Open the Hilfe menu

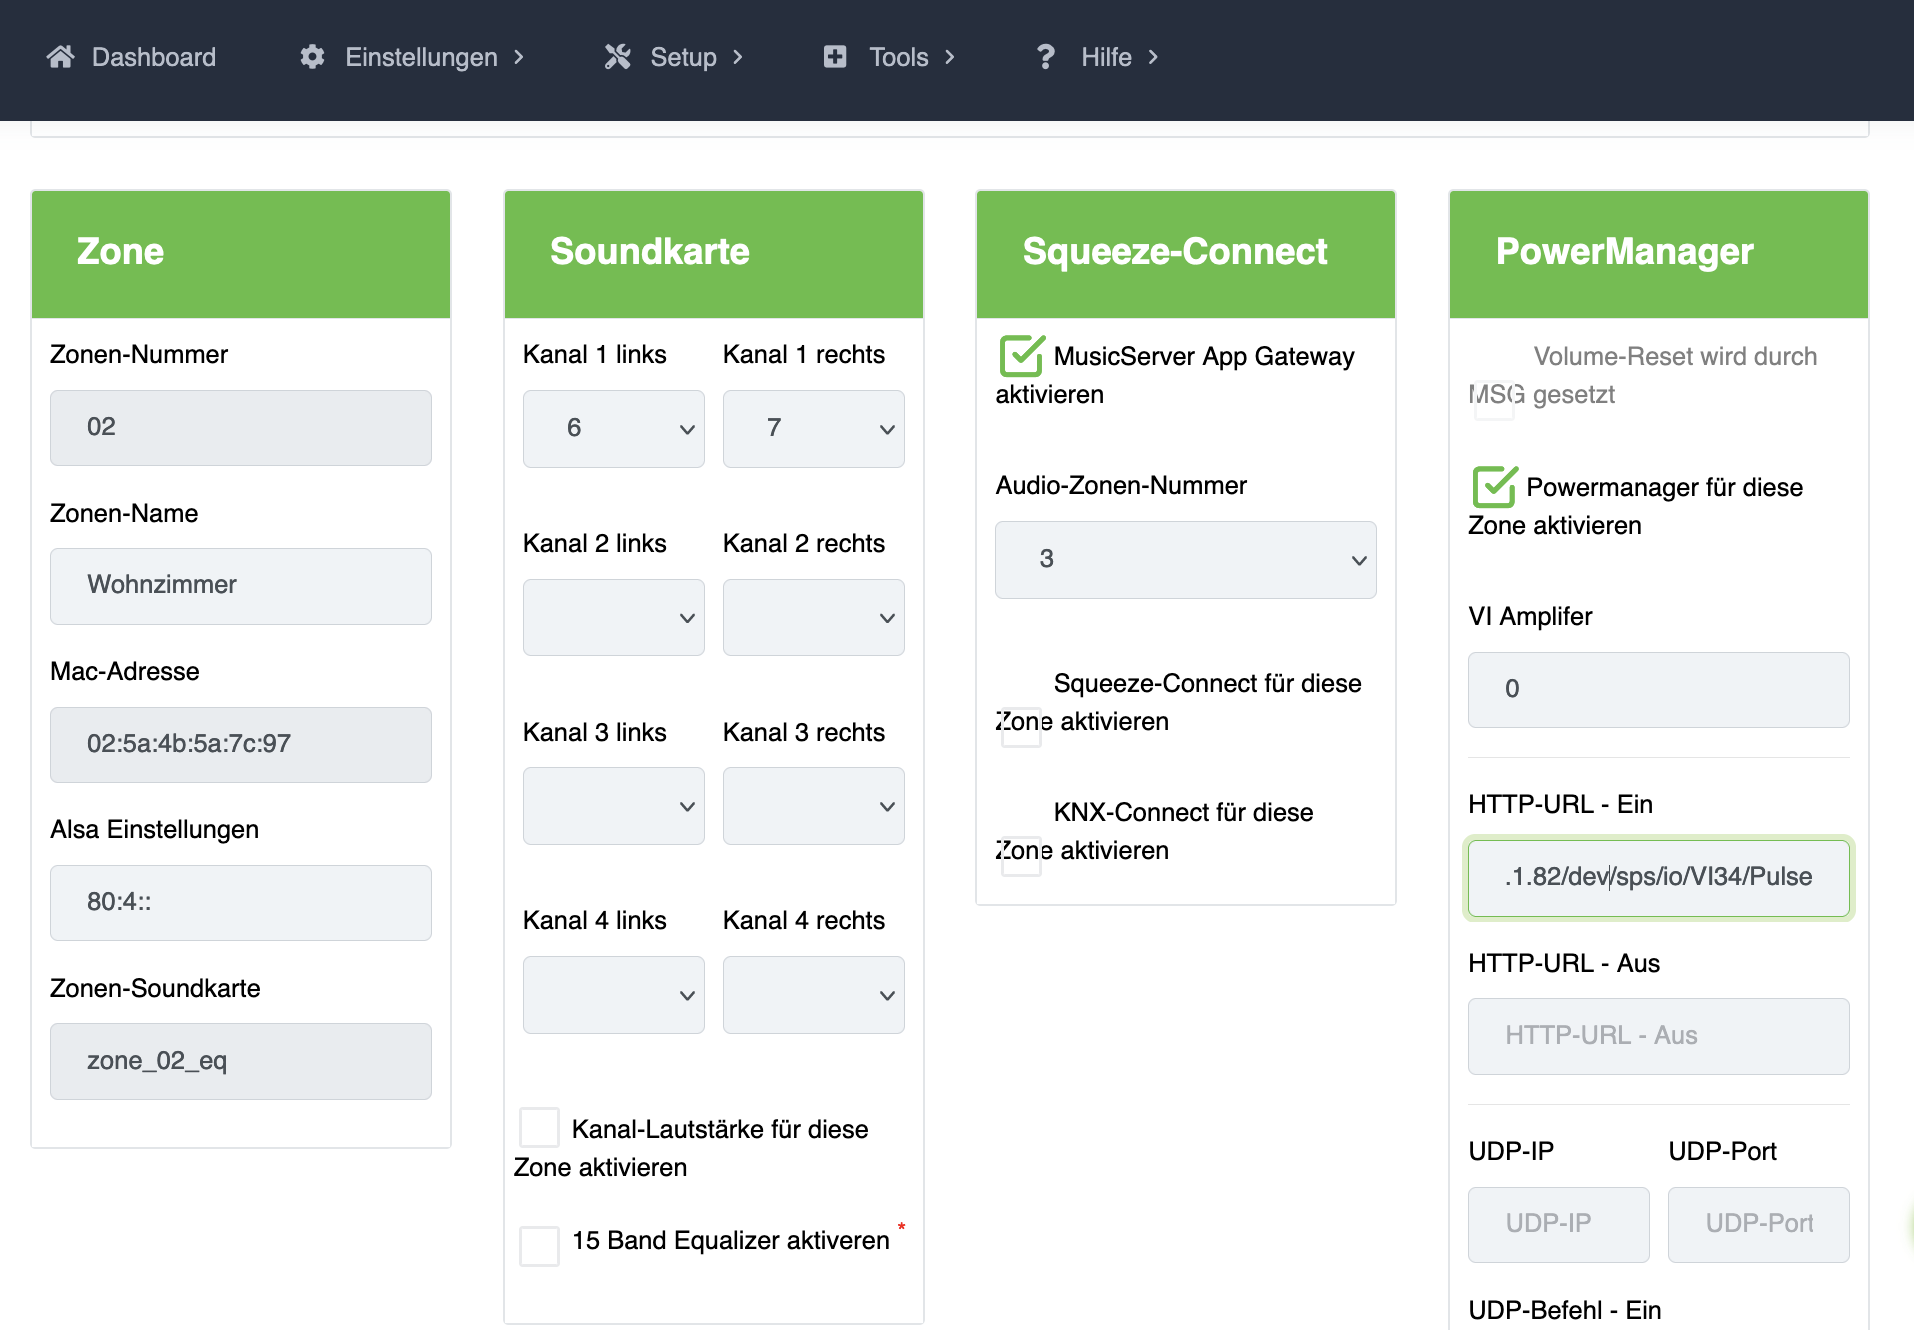[1106, 57]
